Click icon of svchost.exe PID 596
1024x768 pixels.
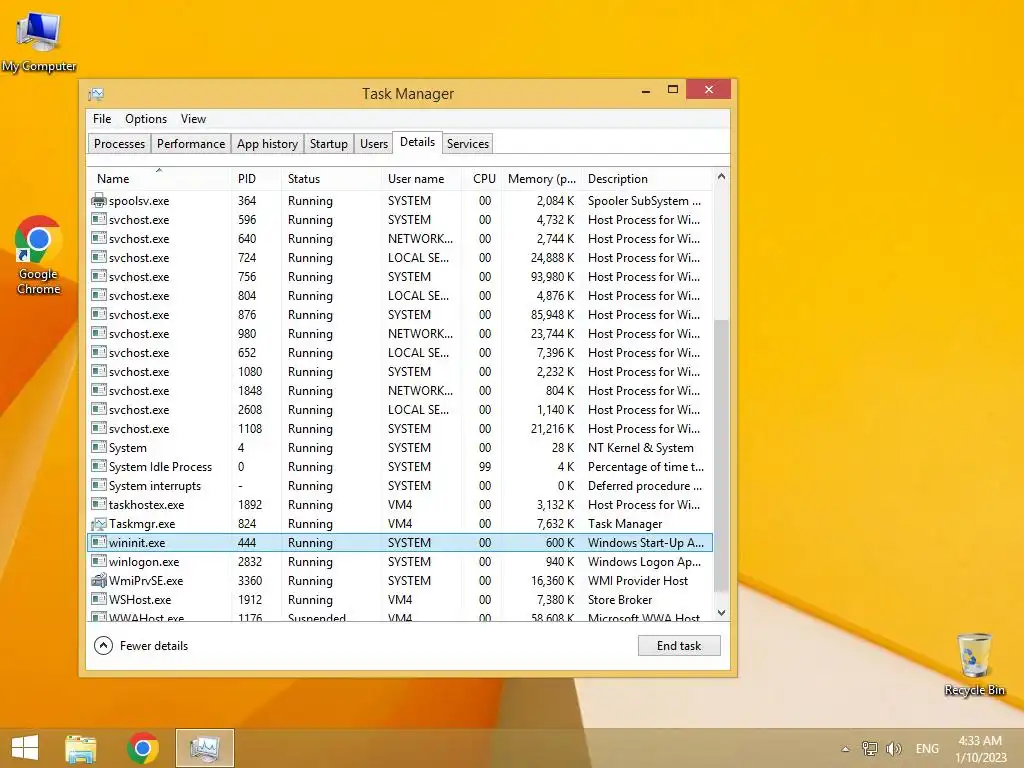point(99,219)
